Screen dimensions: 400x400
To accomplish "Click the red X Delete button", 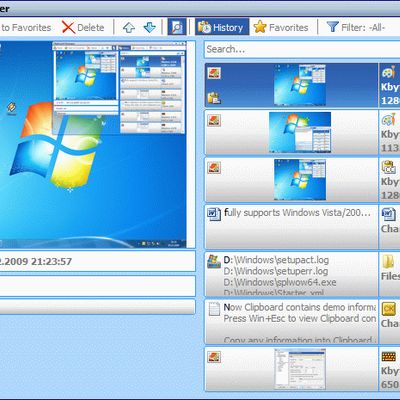I will [83, 27].
